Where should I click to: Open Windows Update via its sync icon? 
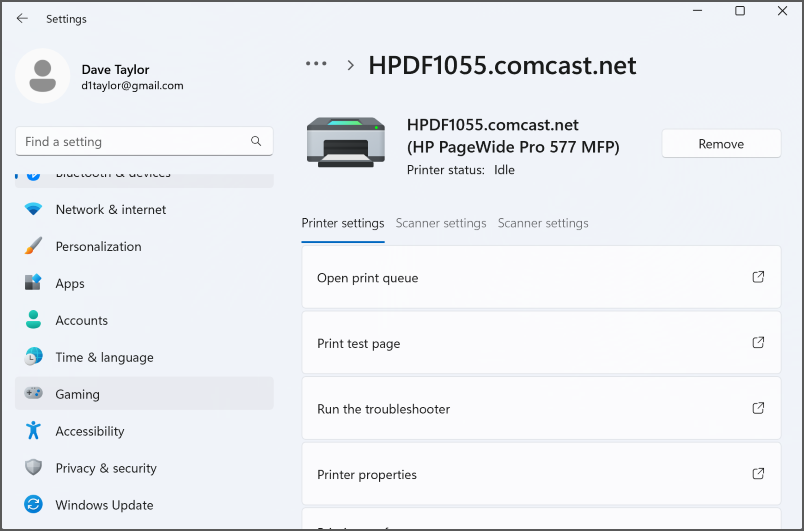[x=33, y=504]
